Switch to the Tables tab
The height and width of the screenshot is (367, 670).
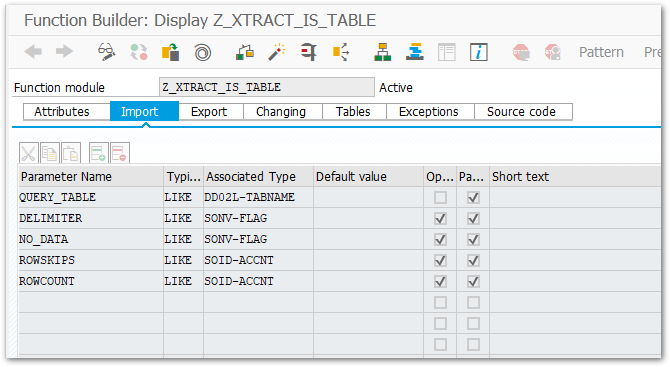[354, 112]
